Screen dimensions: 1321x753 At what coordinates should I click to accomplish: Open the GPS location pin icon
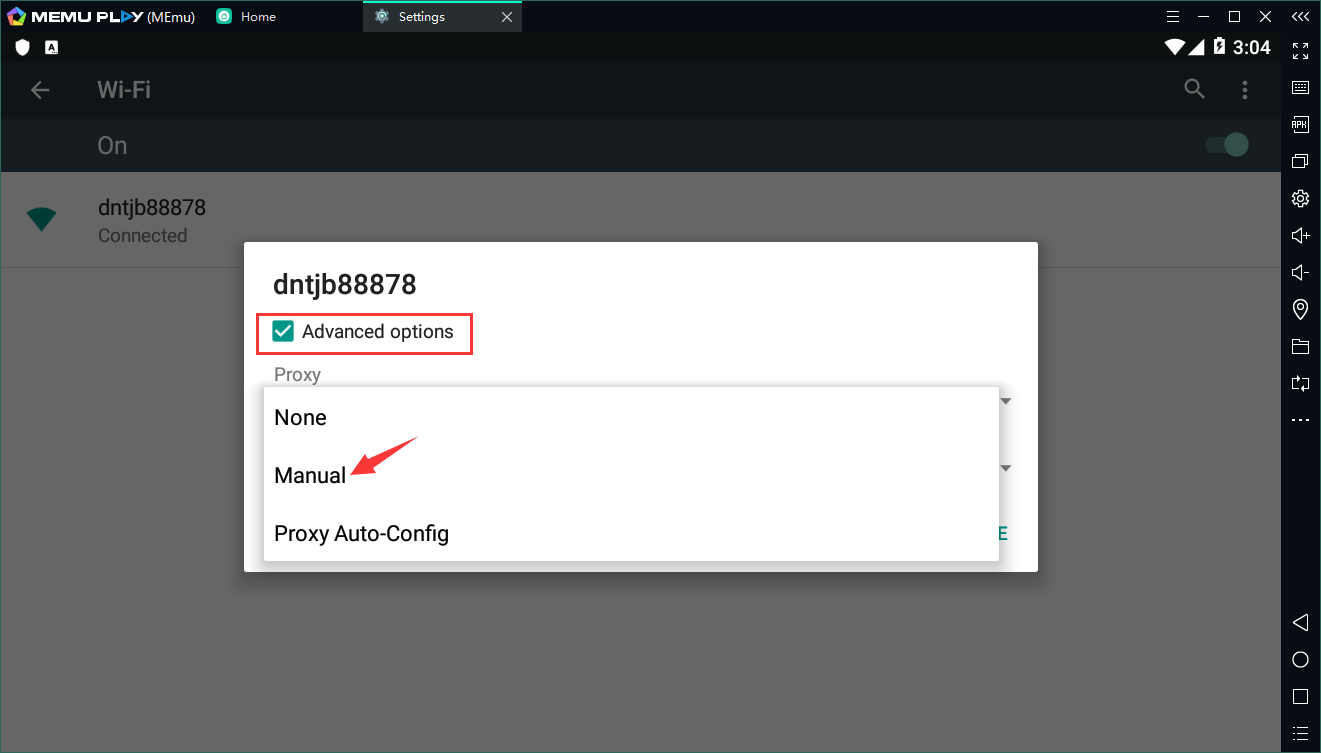[x=1300, y=309]
